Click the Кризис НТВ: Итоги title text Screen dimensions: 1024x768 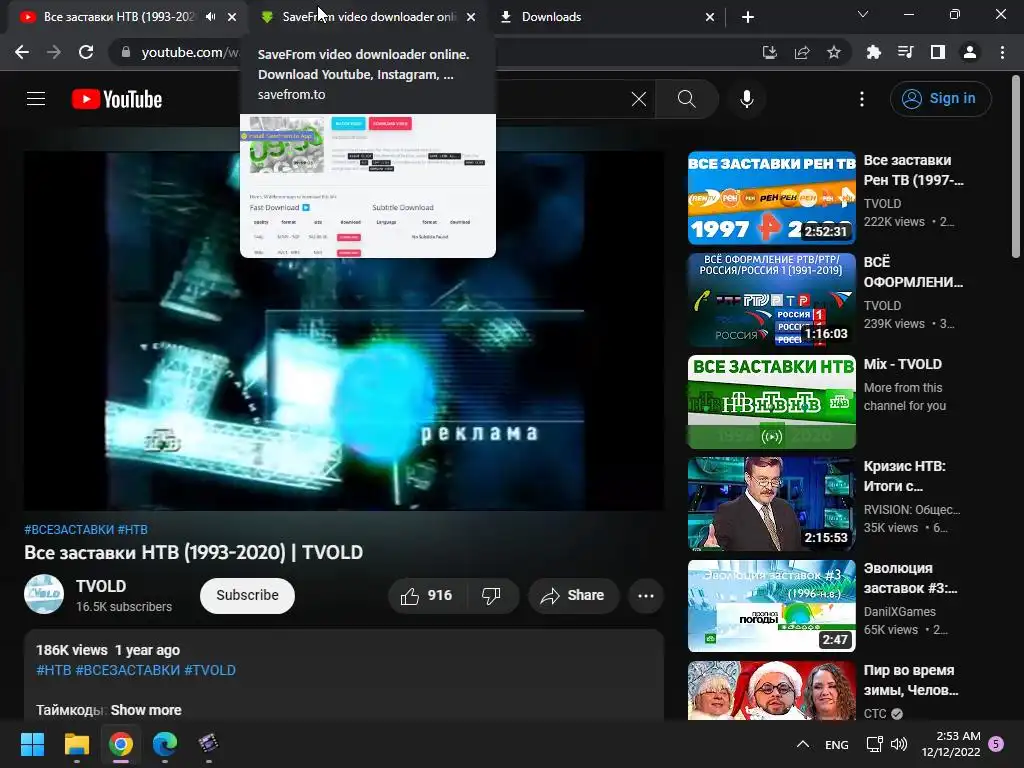coord(904,475)
